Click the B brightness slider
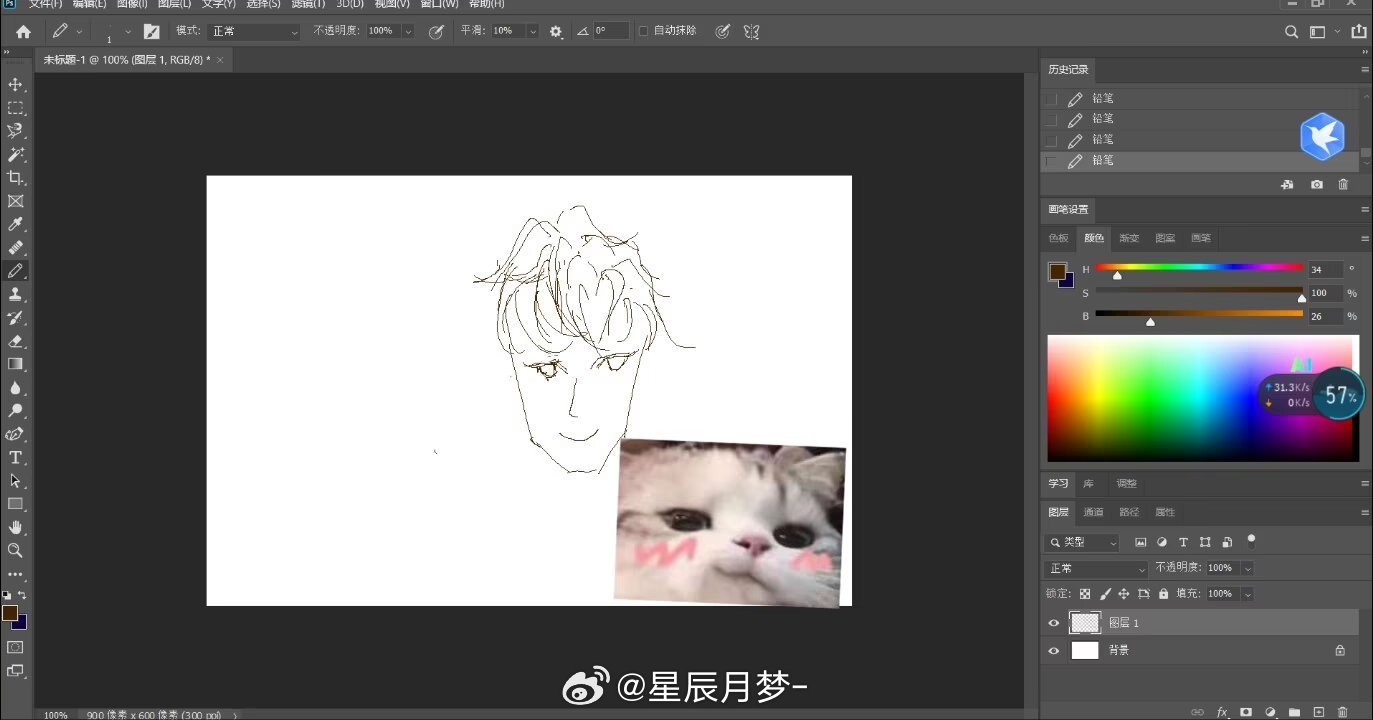The image size is (1373, 720). [x=1199, y=314]
